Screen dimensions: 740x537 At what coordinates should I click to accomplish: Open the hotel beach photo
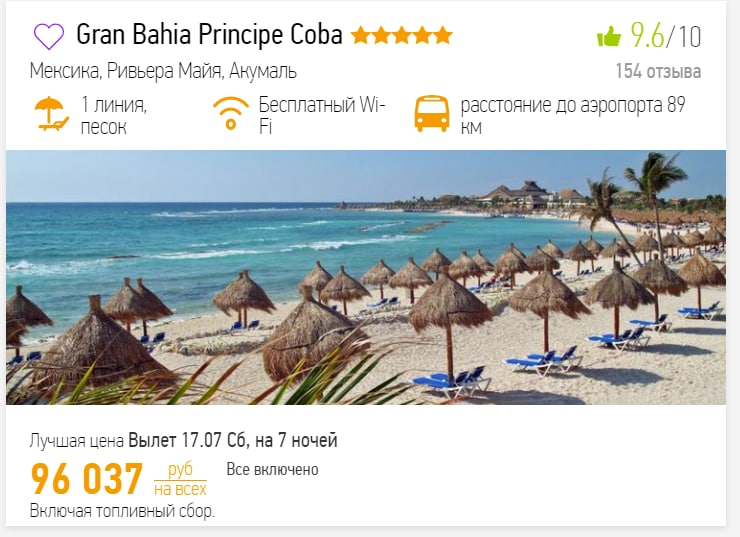(x=366, y=277)
